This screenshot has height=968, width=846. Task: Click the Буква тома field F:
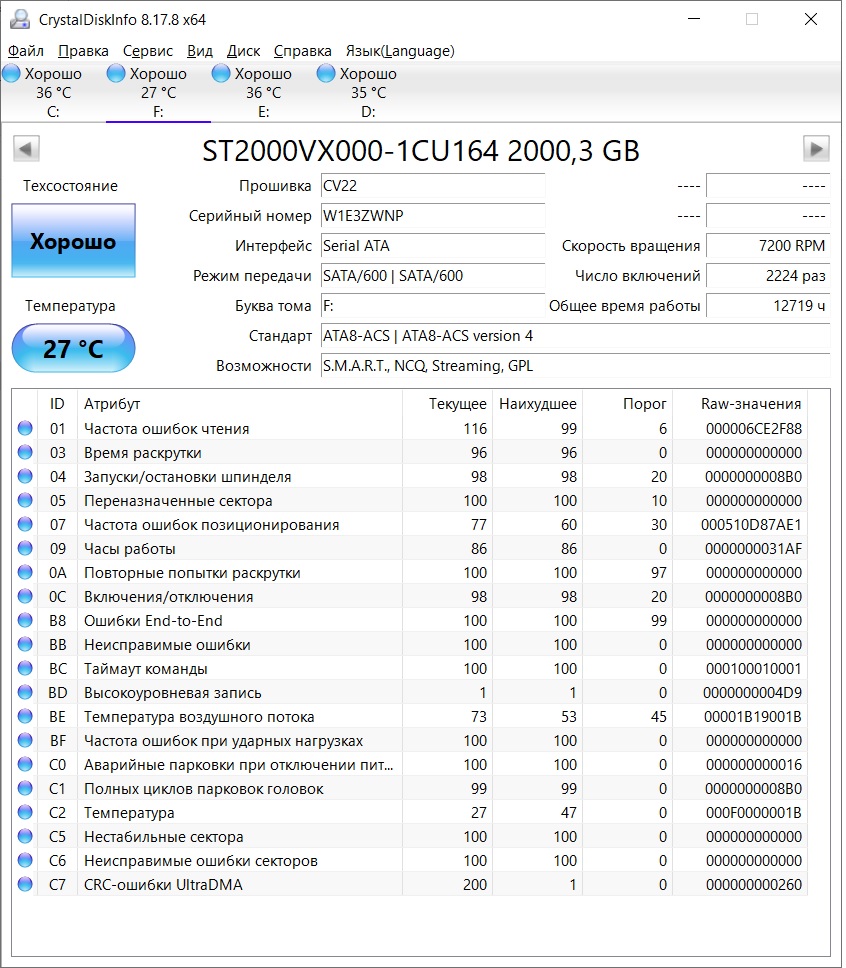coord(433,306)
